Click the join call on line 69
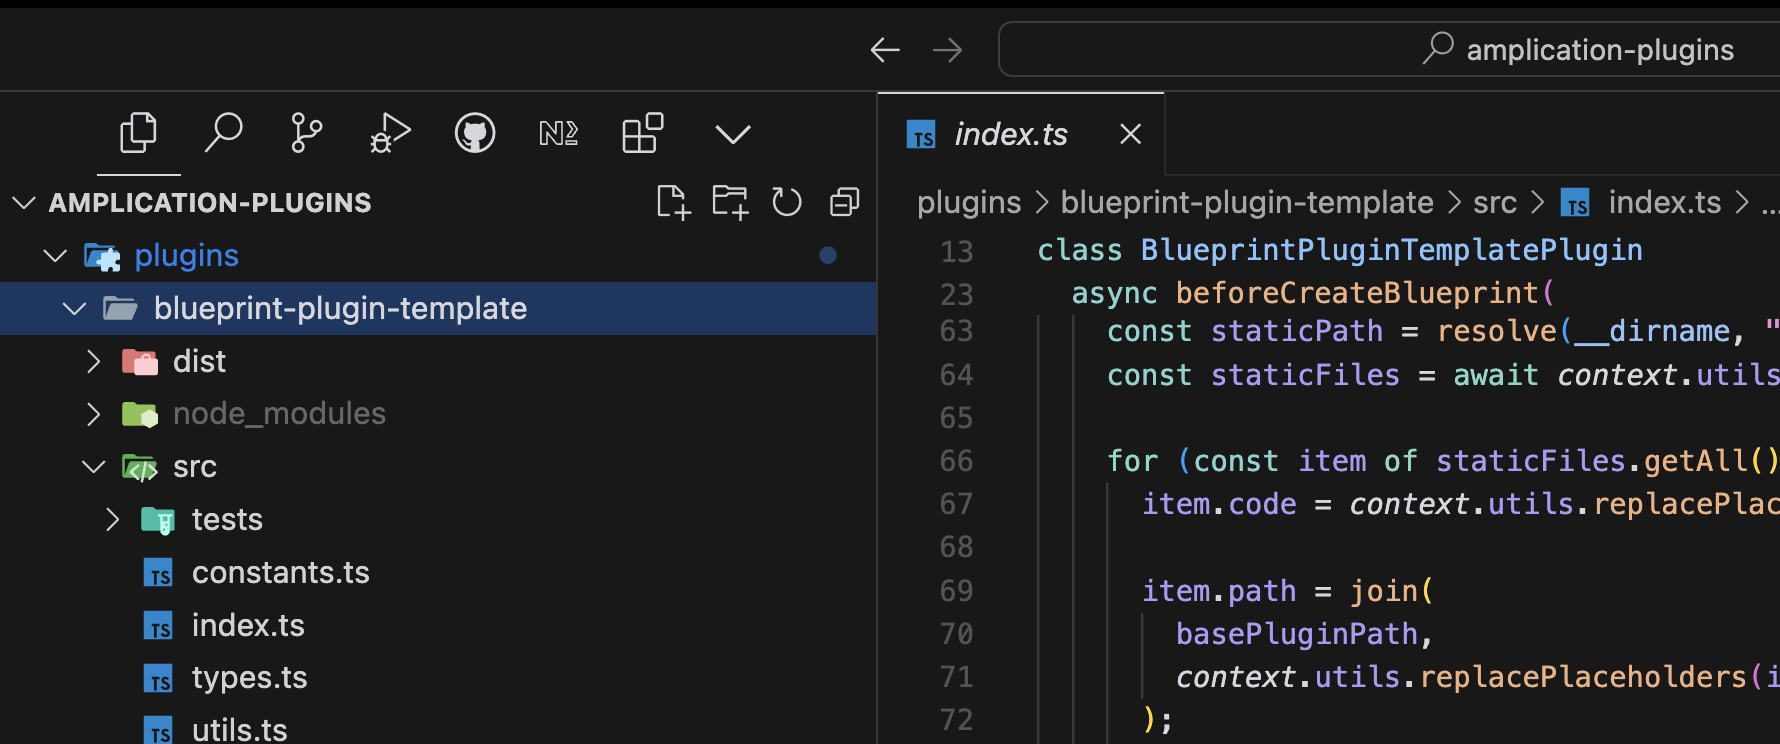The height and width of the screenshot is (744, 1780). tap(1383, 591)
